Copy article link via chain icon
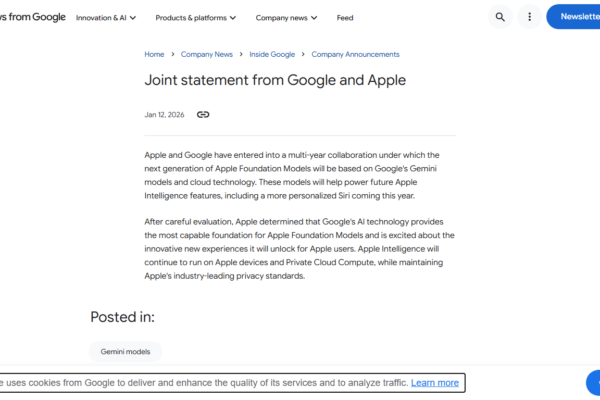This screenshot has height=400, width=600. pyautogui.click(x=203, y=114)
